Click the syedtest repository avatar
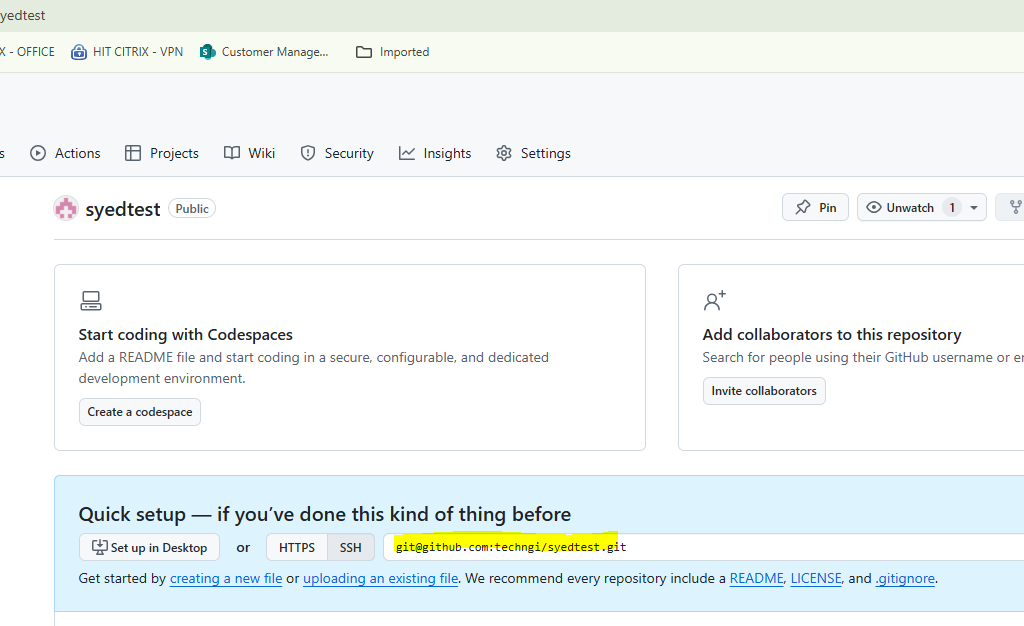 tap(65, 209)
